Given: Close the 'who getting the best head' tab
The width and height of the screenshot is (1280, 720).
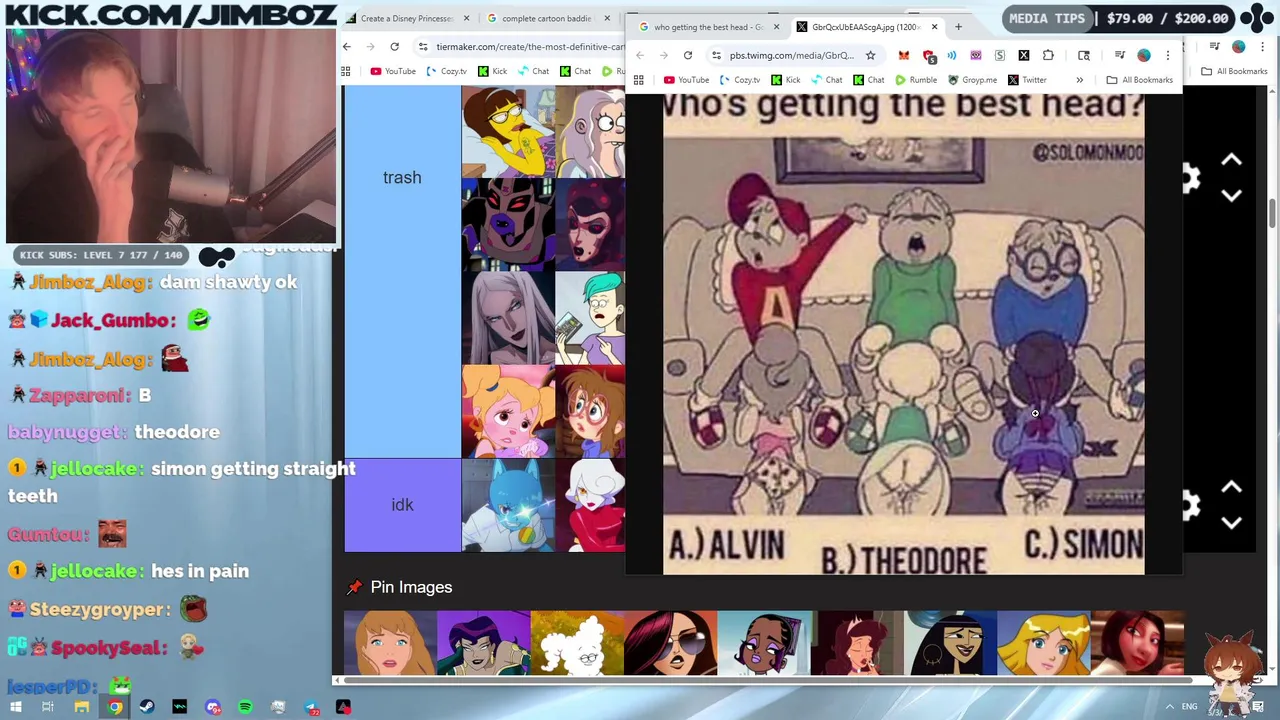Looking at the screenshot, I should click(776, 27).
